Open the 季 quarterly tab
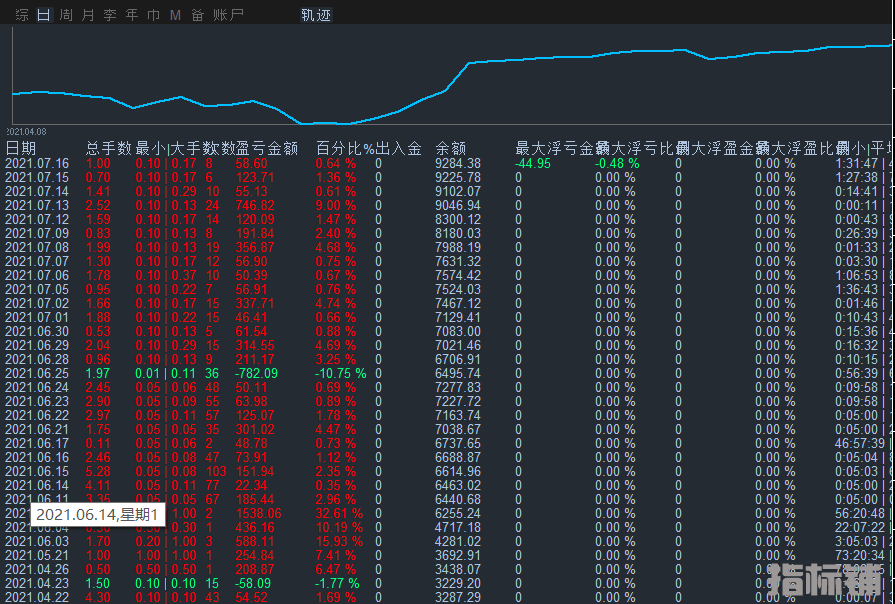 pos(109,15)
